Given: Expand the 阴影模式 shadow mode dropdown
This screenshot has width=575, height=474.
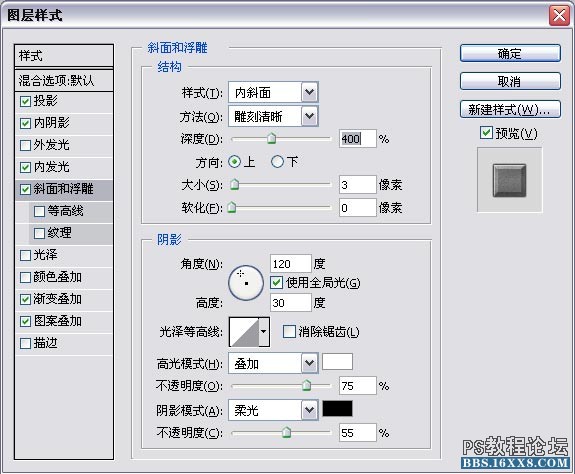Looking at the screenshot, I should (x=273, y=410).
